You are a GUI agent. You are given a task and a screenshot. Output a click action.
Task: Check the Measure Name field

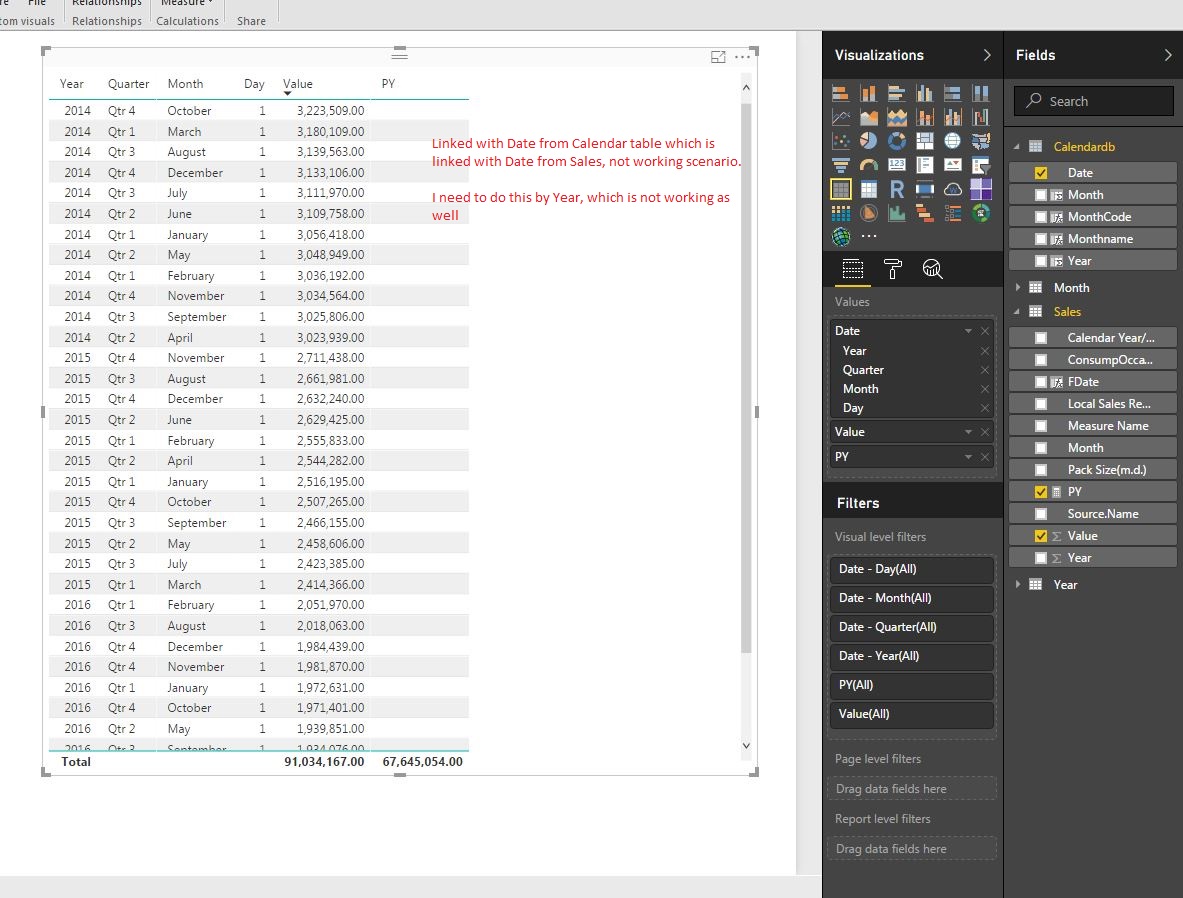[x=1040, y=426]
